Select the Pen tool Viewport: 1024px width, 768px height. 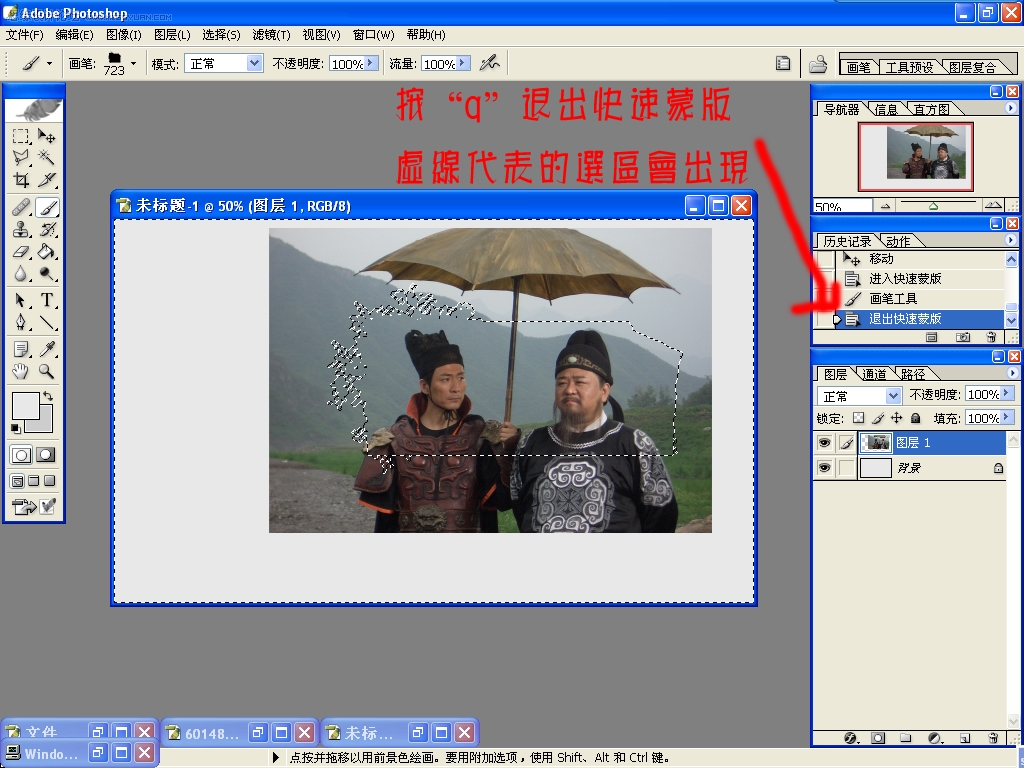pyautogui.click(x=21, y=322)
